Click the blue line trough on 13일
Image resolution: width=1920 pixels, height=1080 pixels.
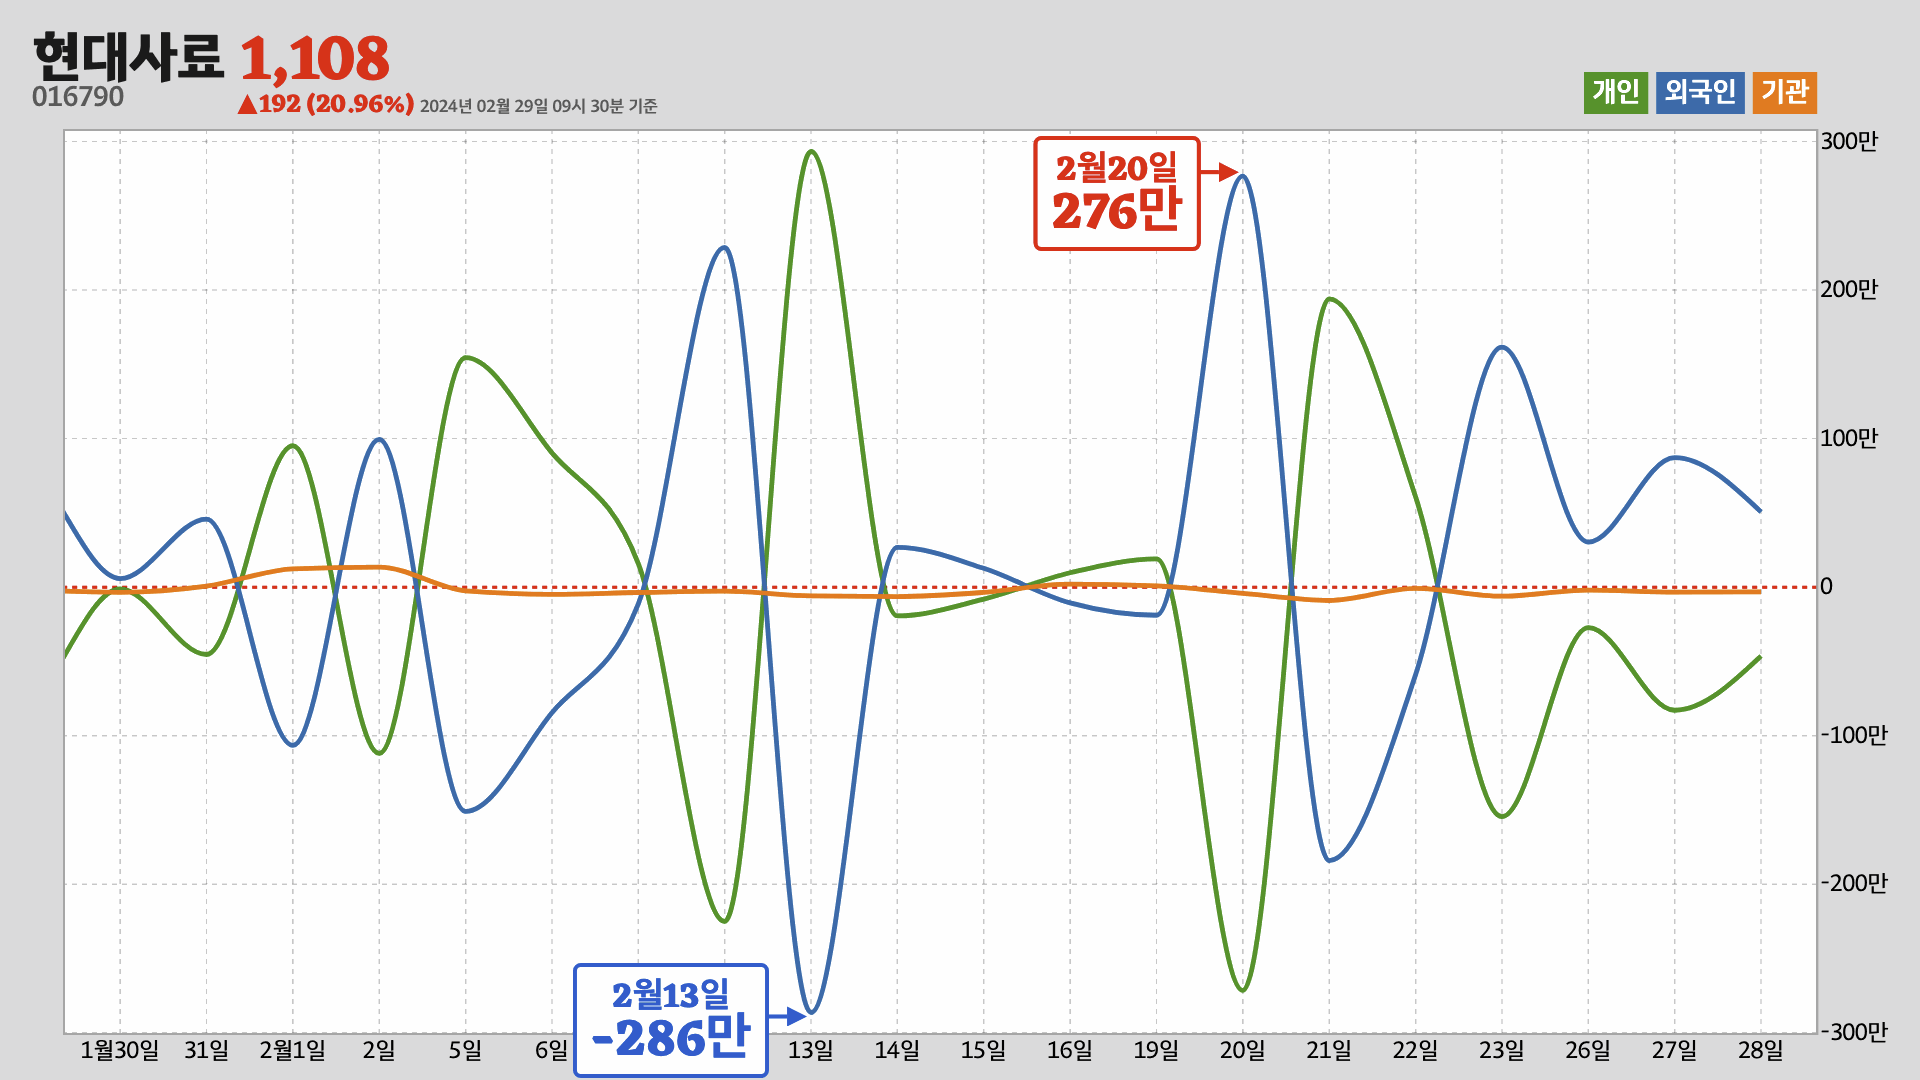(812, 1011)
